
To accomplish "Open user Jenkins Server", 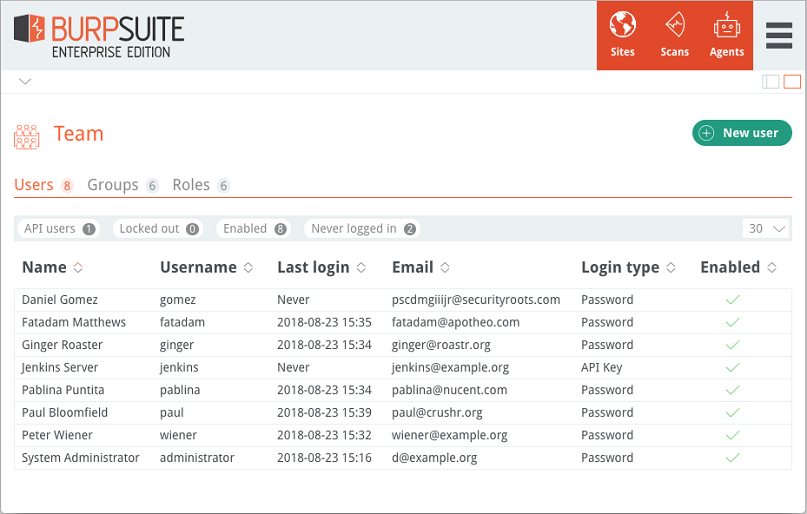I will (60, 367).
